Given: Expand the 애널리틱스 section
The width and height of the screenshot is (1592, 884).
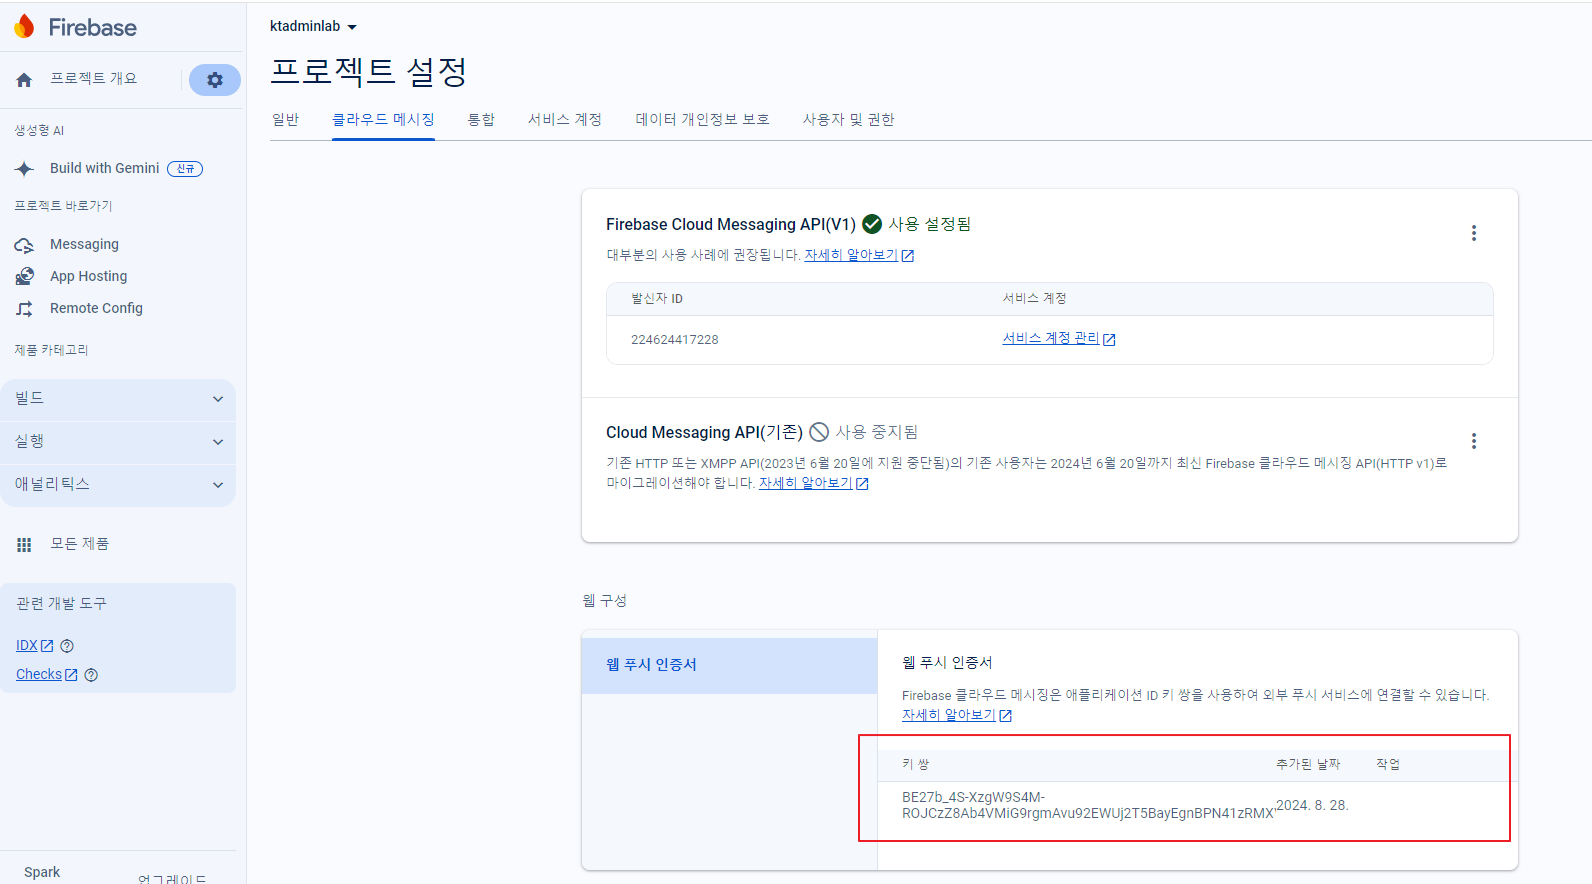Looking at the screenshot, I should pyautogui.click(x=118, y=485).
